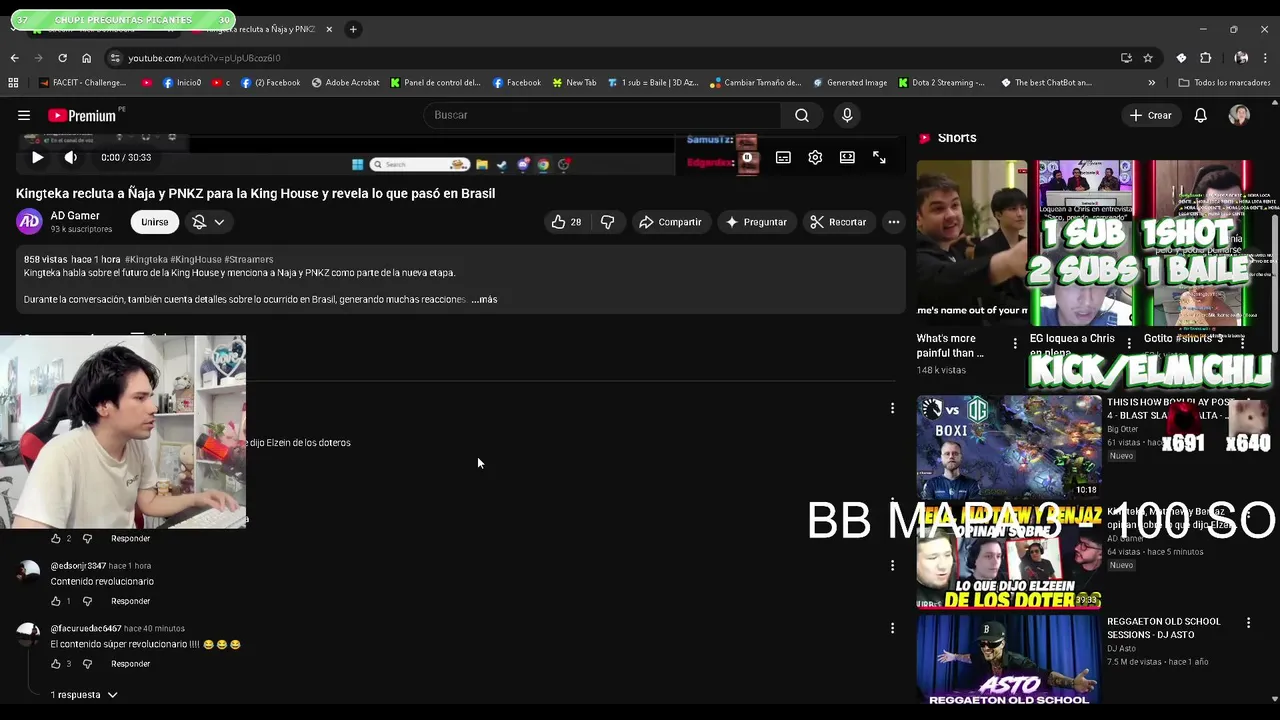The height and width of the screenshot is (720, 1280).
Task: Like the Kingteka video
Action: pos(566,222)
